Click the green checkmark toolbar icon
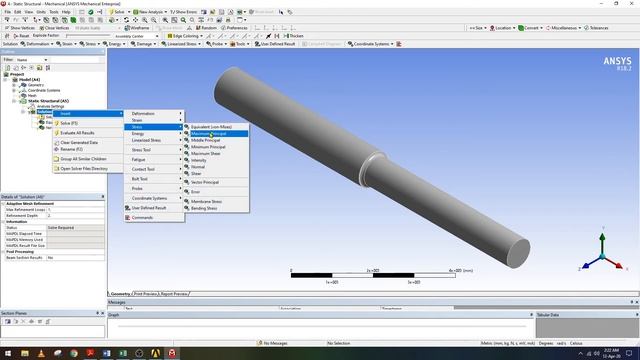The height and width of the screenshot is (360, 640). [91, 12]
